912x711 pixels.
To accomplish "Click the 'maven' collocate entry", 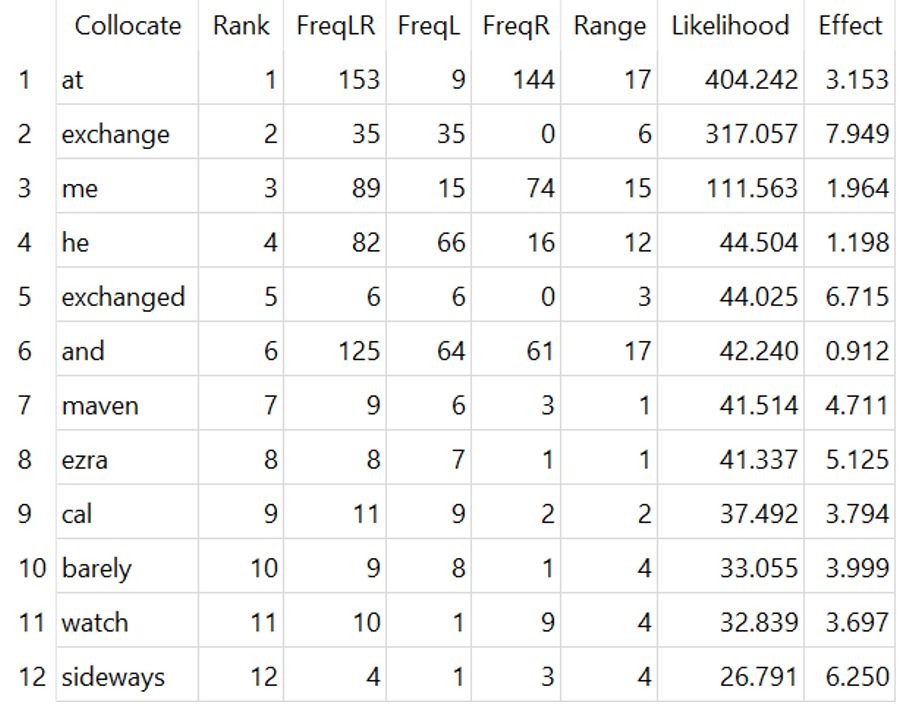I will pos(100,406).
